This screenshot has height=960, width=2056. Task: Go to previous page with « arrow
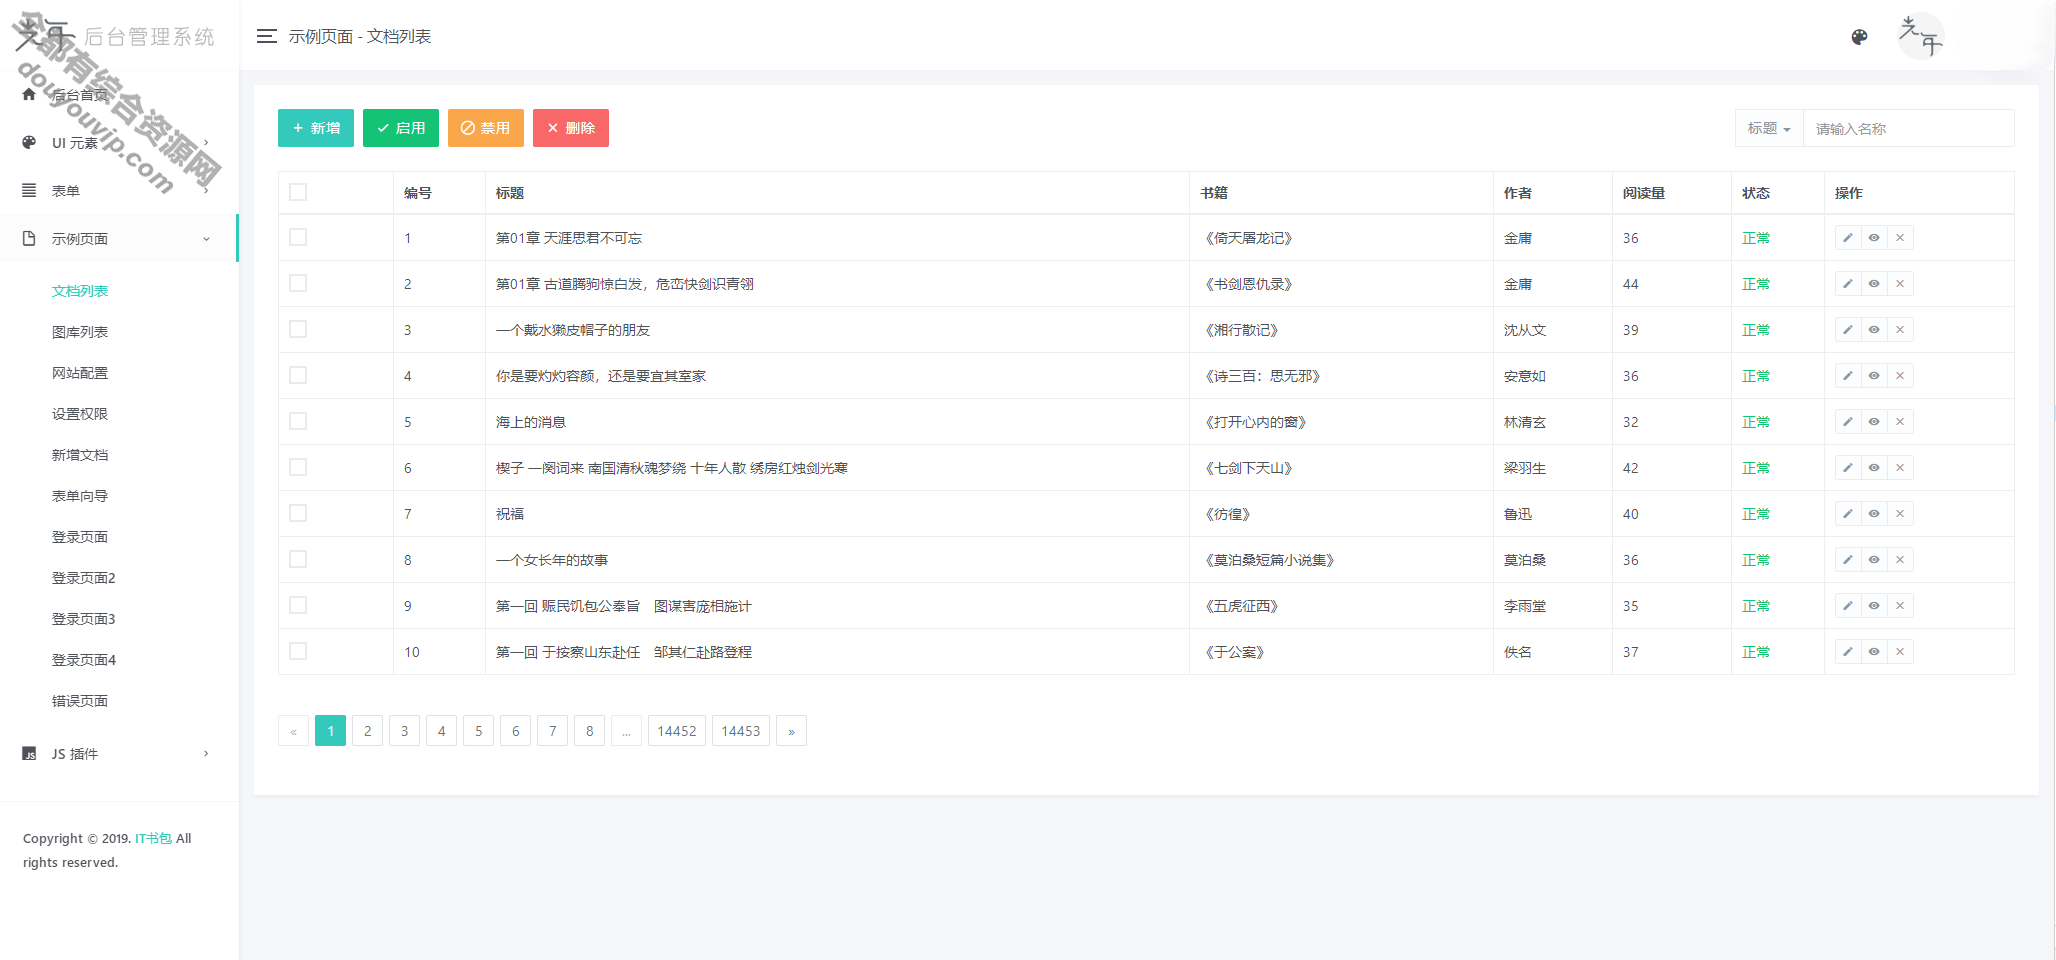click(x=293, y=731)
